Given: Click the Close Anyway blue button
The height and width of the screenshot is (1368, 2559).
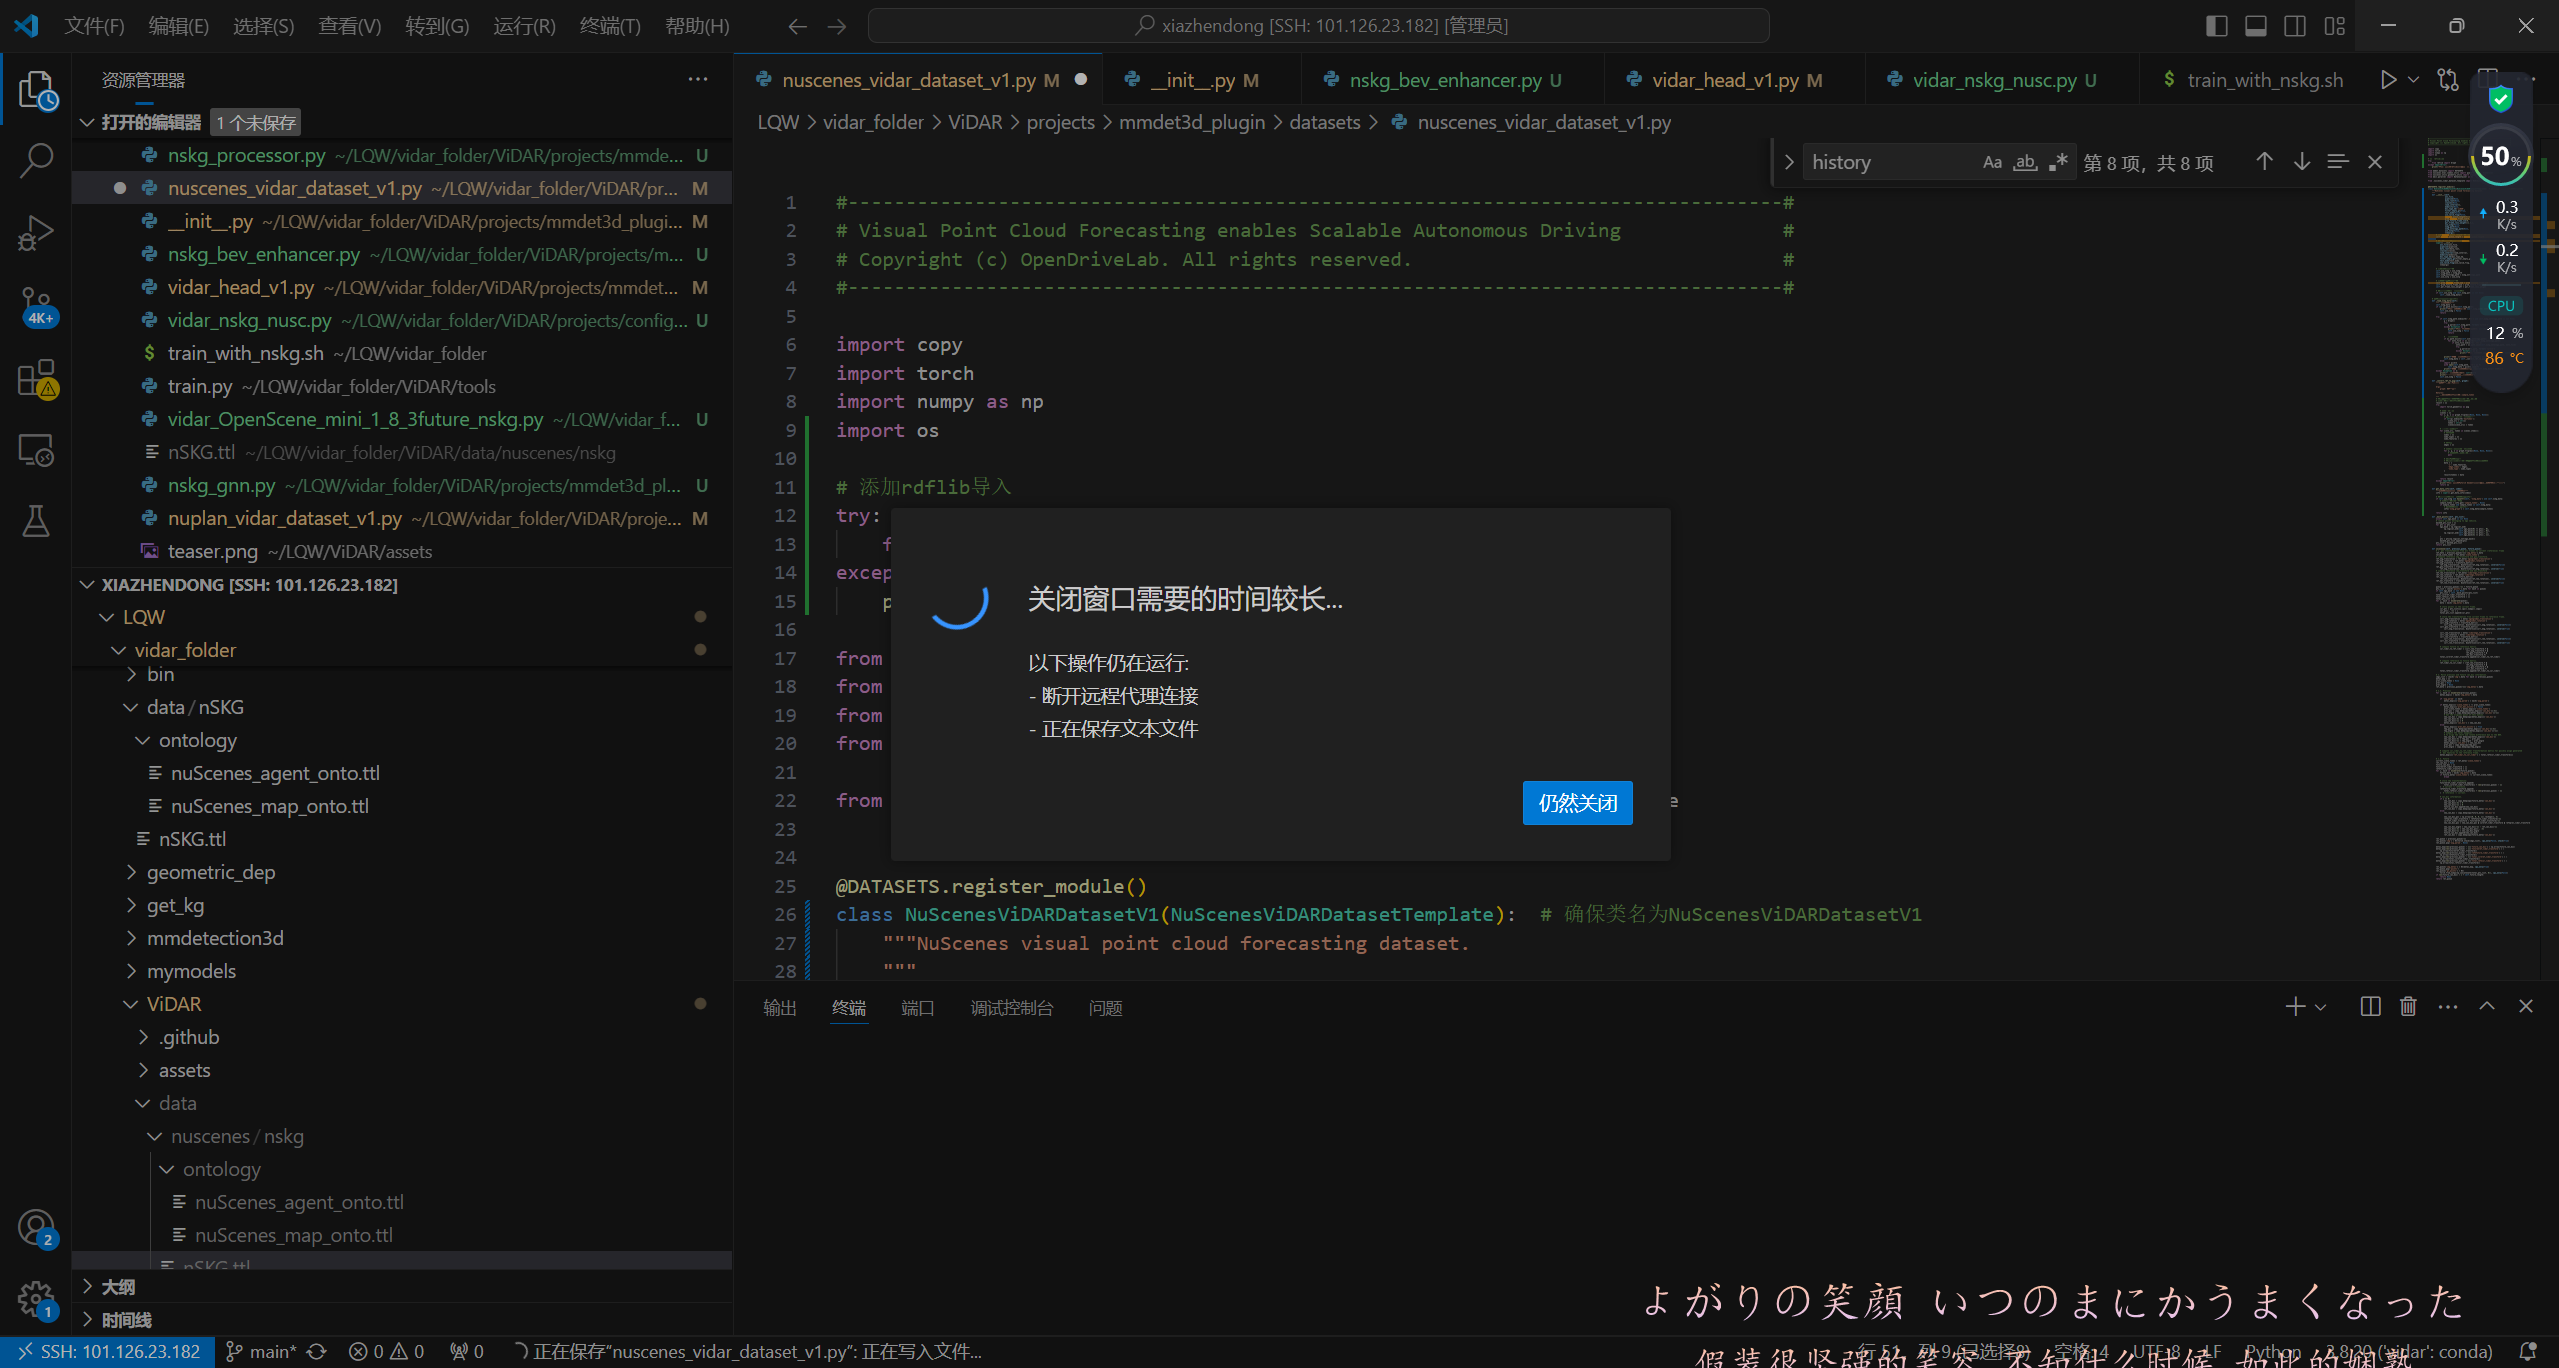Looking at the screenshot, I should (1578, 803).
